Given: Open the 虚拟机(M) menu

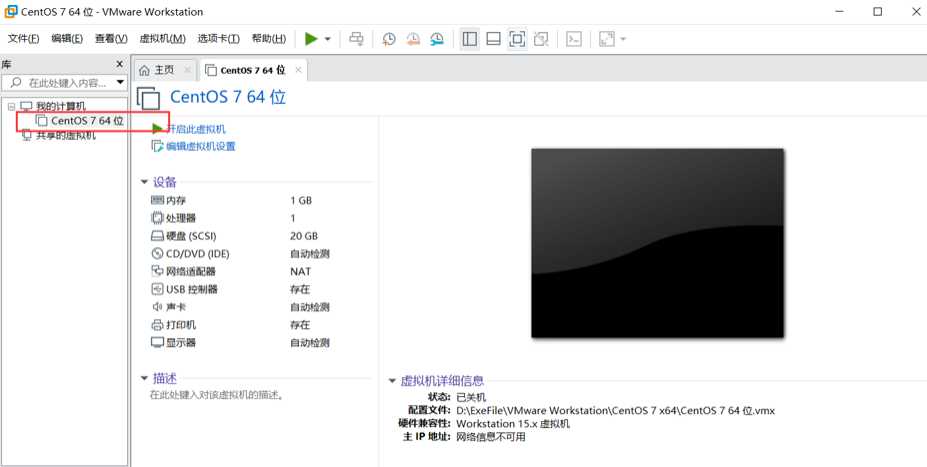Looking at the screenshot, I should (x=163, y=39).
